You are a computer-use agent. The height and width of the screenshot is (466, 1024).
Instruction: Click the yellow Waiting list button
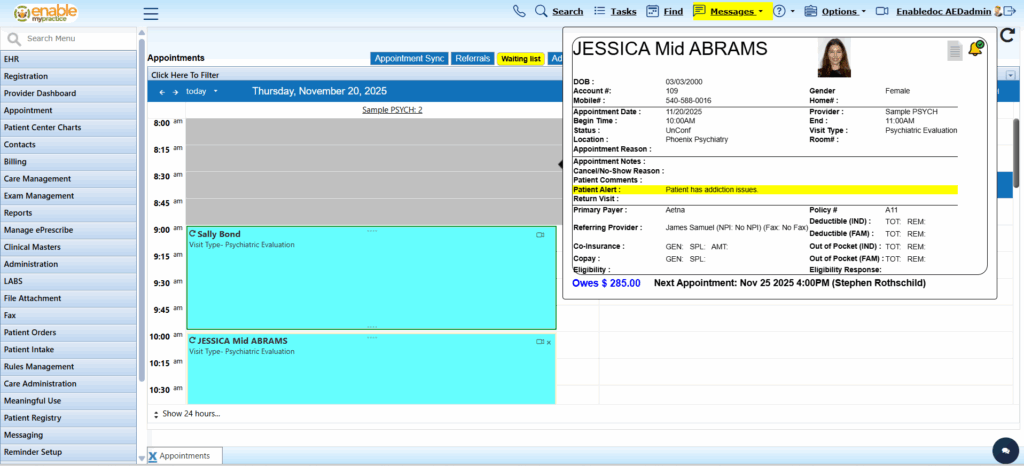(520, 59)
